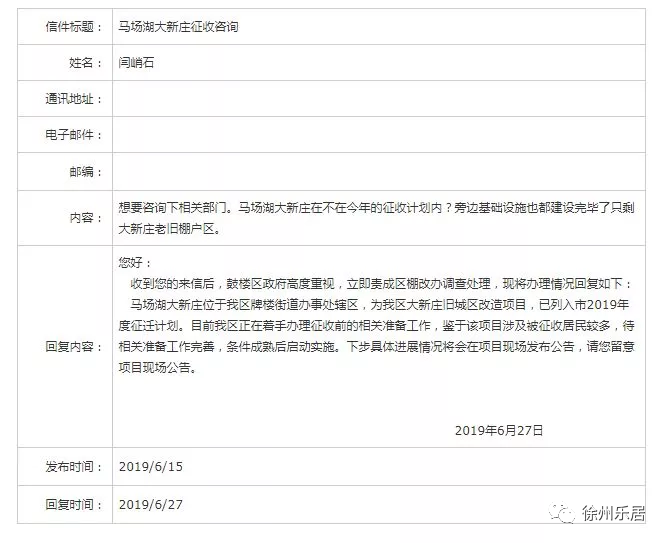Viewport: 667px width, 543px height.
Task: Click the 通讯地址 label
Action: 74,99
